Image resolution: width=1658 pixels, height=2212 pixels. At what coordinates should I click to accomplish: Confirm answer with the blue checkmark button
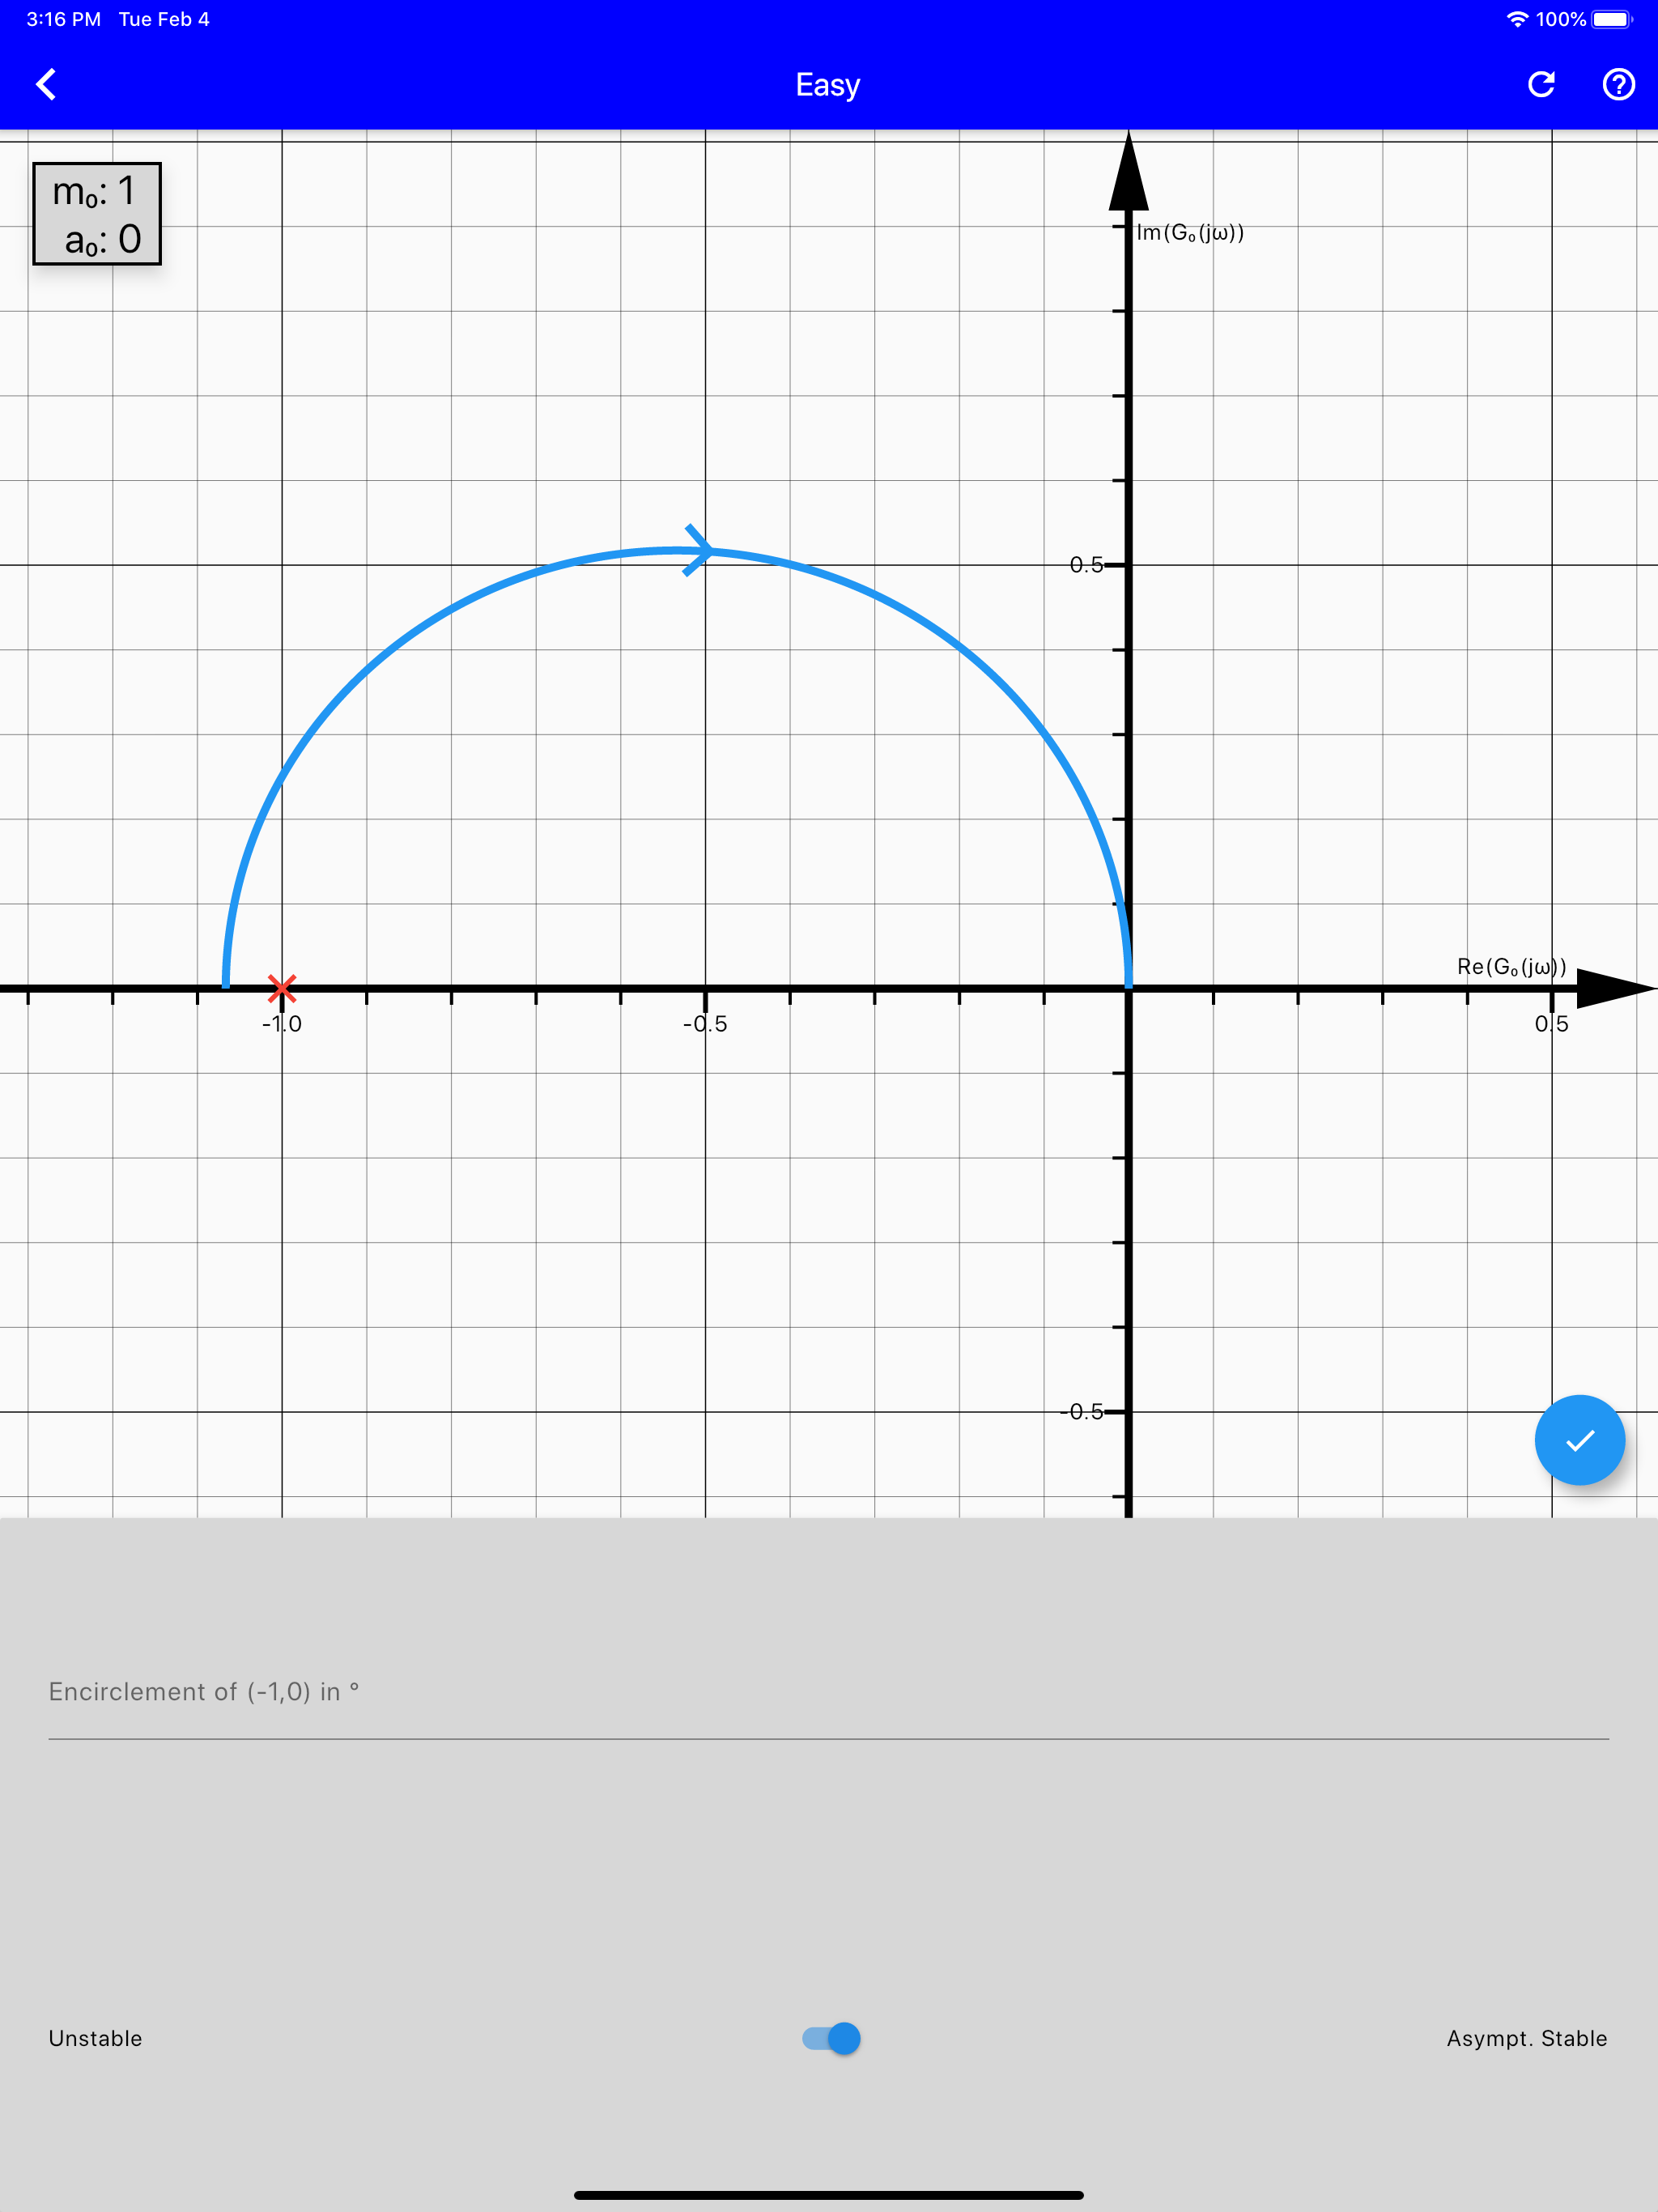click(x=1579, y=1440)
